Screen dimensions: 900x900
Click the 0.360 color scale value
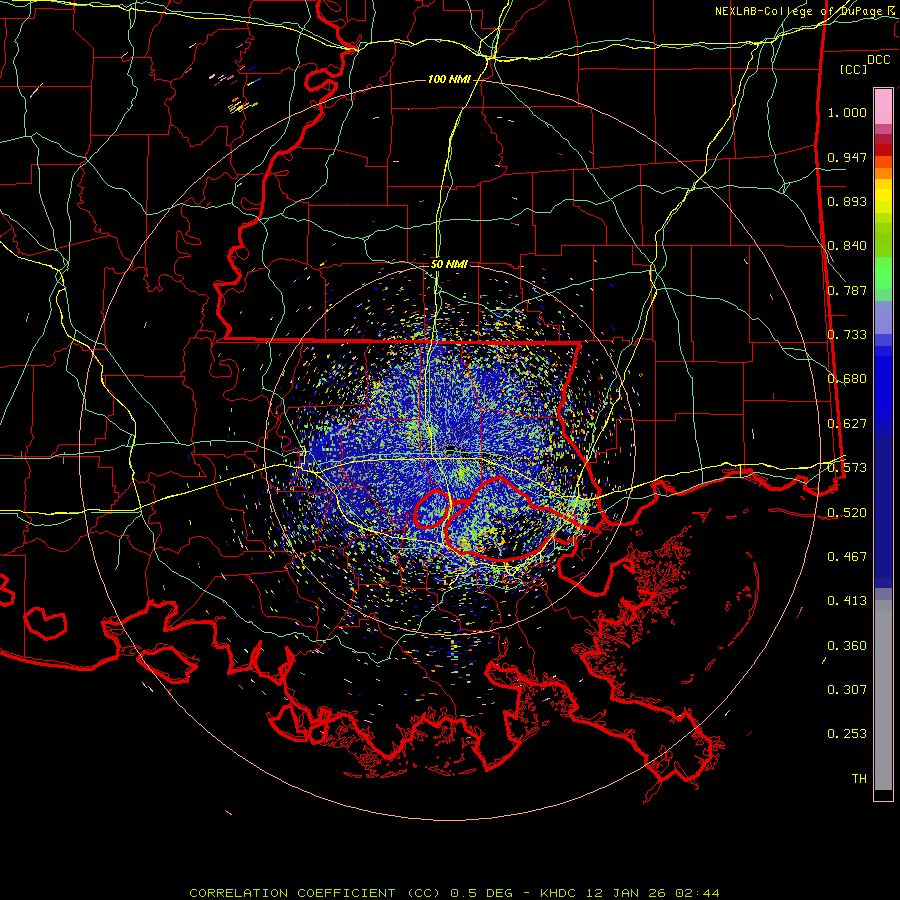coord(847,646)
